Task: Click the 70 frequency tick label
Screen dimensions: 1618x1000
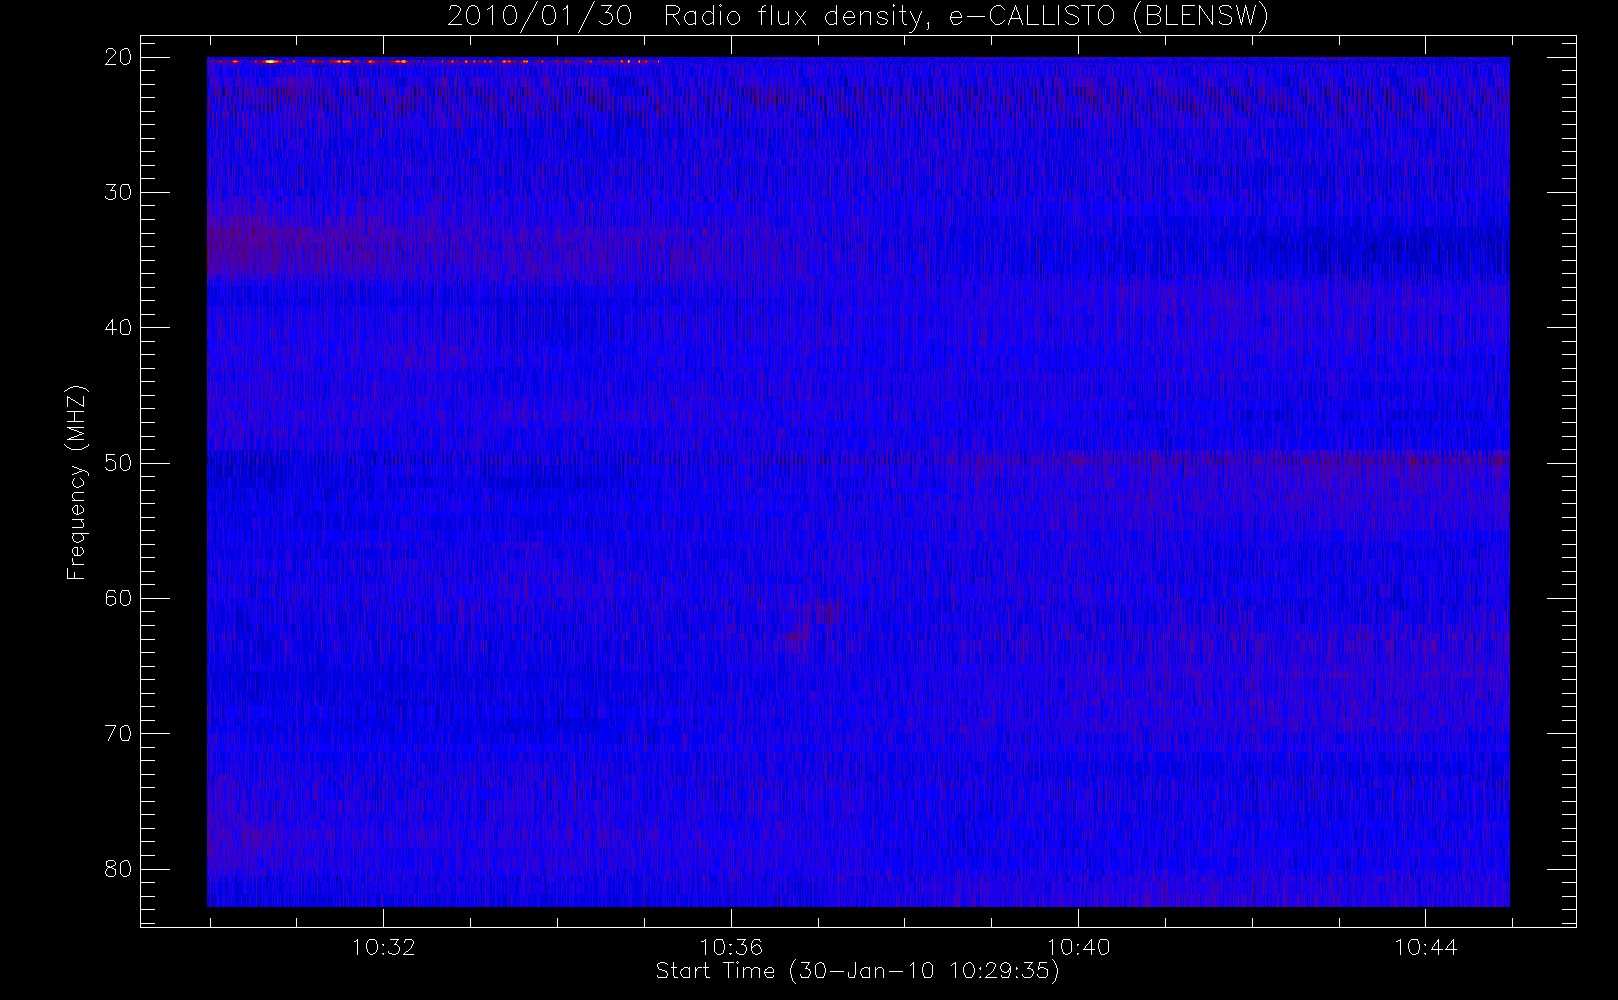Action: point(118,733)
